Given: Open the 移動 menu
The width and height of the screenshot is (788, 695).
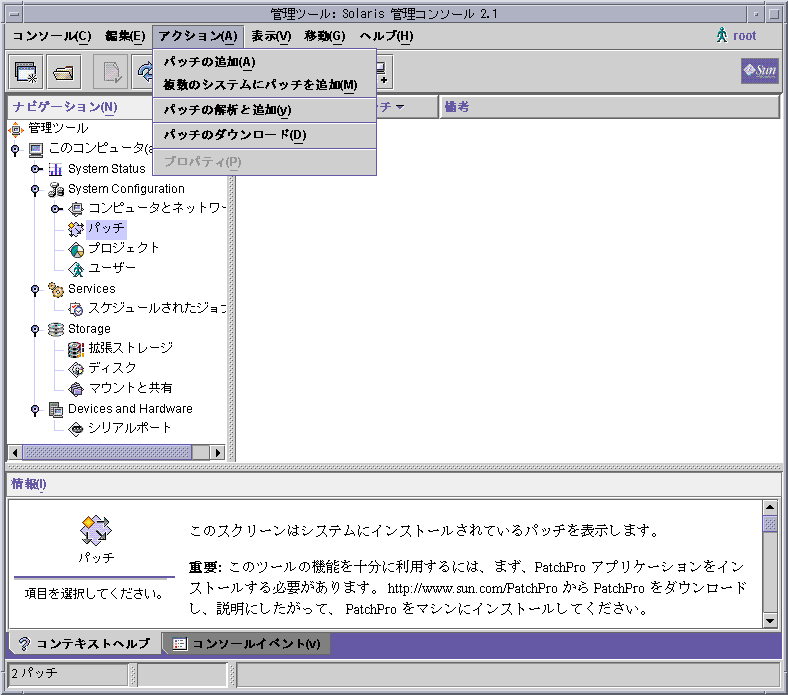Looking at the screenshot, I should (325, 36).
